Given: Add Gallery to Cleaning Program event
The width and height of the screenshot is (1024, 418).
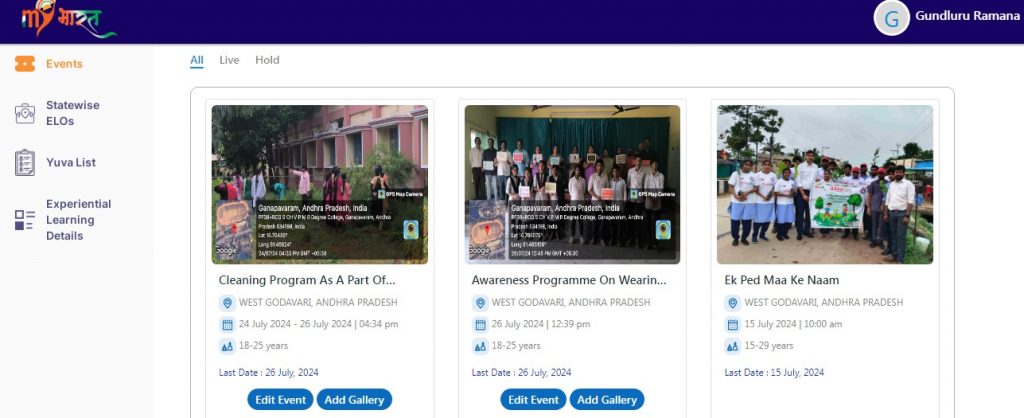Looking at the screenshot, I should (354, 400).
